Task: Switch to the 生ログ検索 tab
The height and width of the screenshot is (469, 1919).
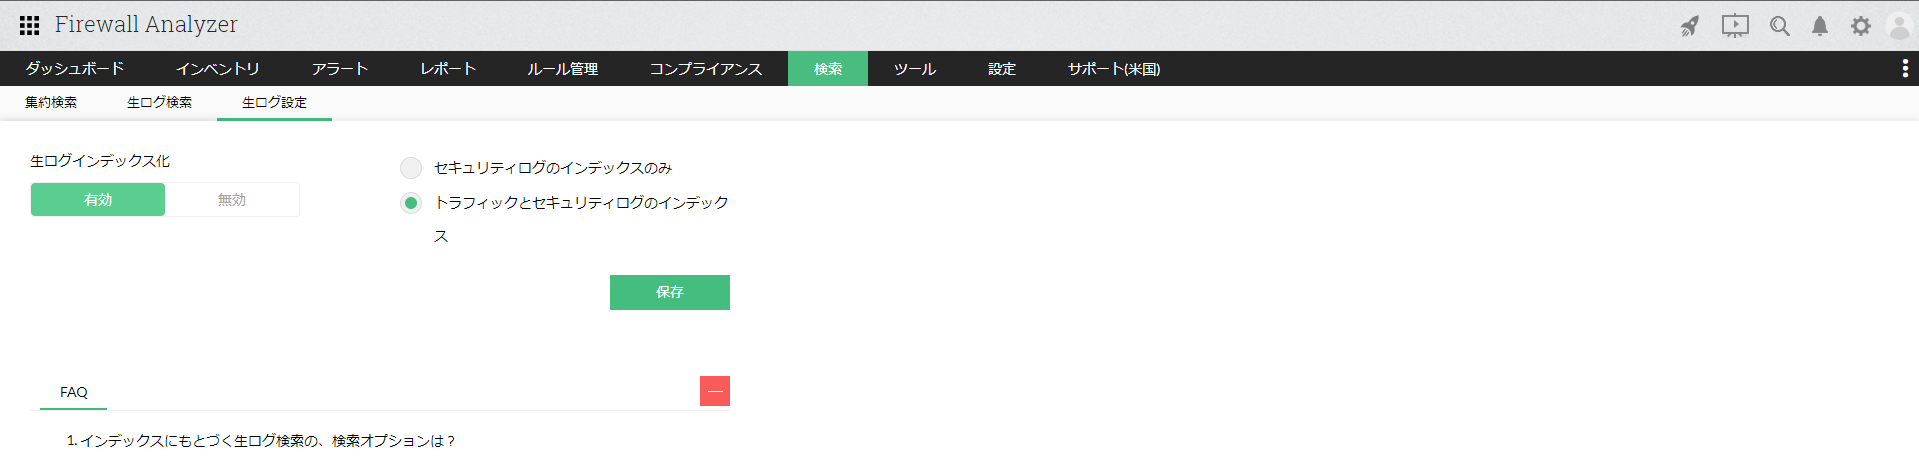Action: pyautogui.click(x=159, y=103)
